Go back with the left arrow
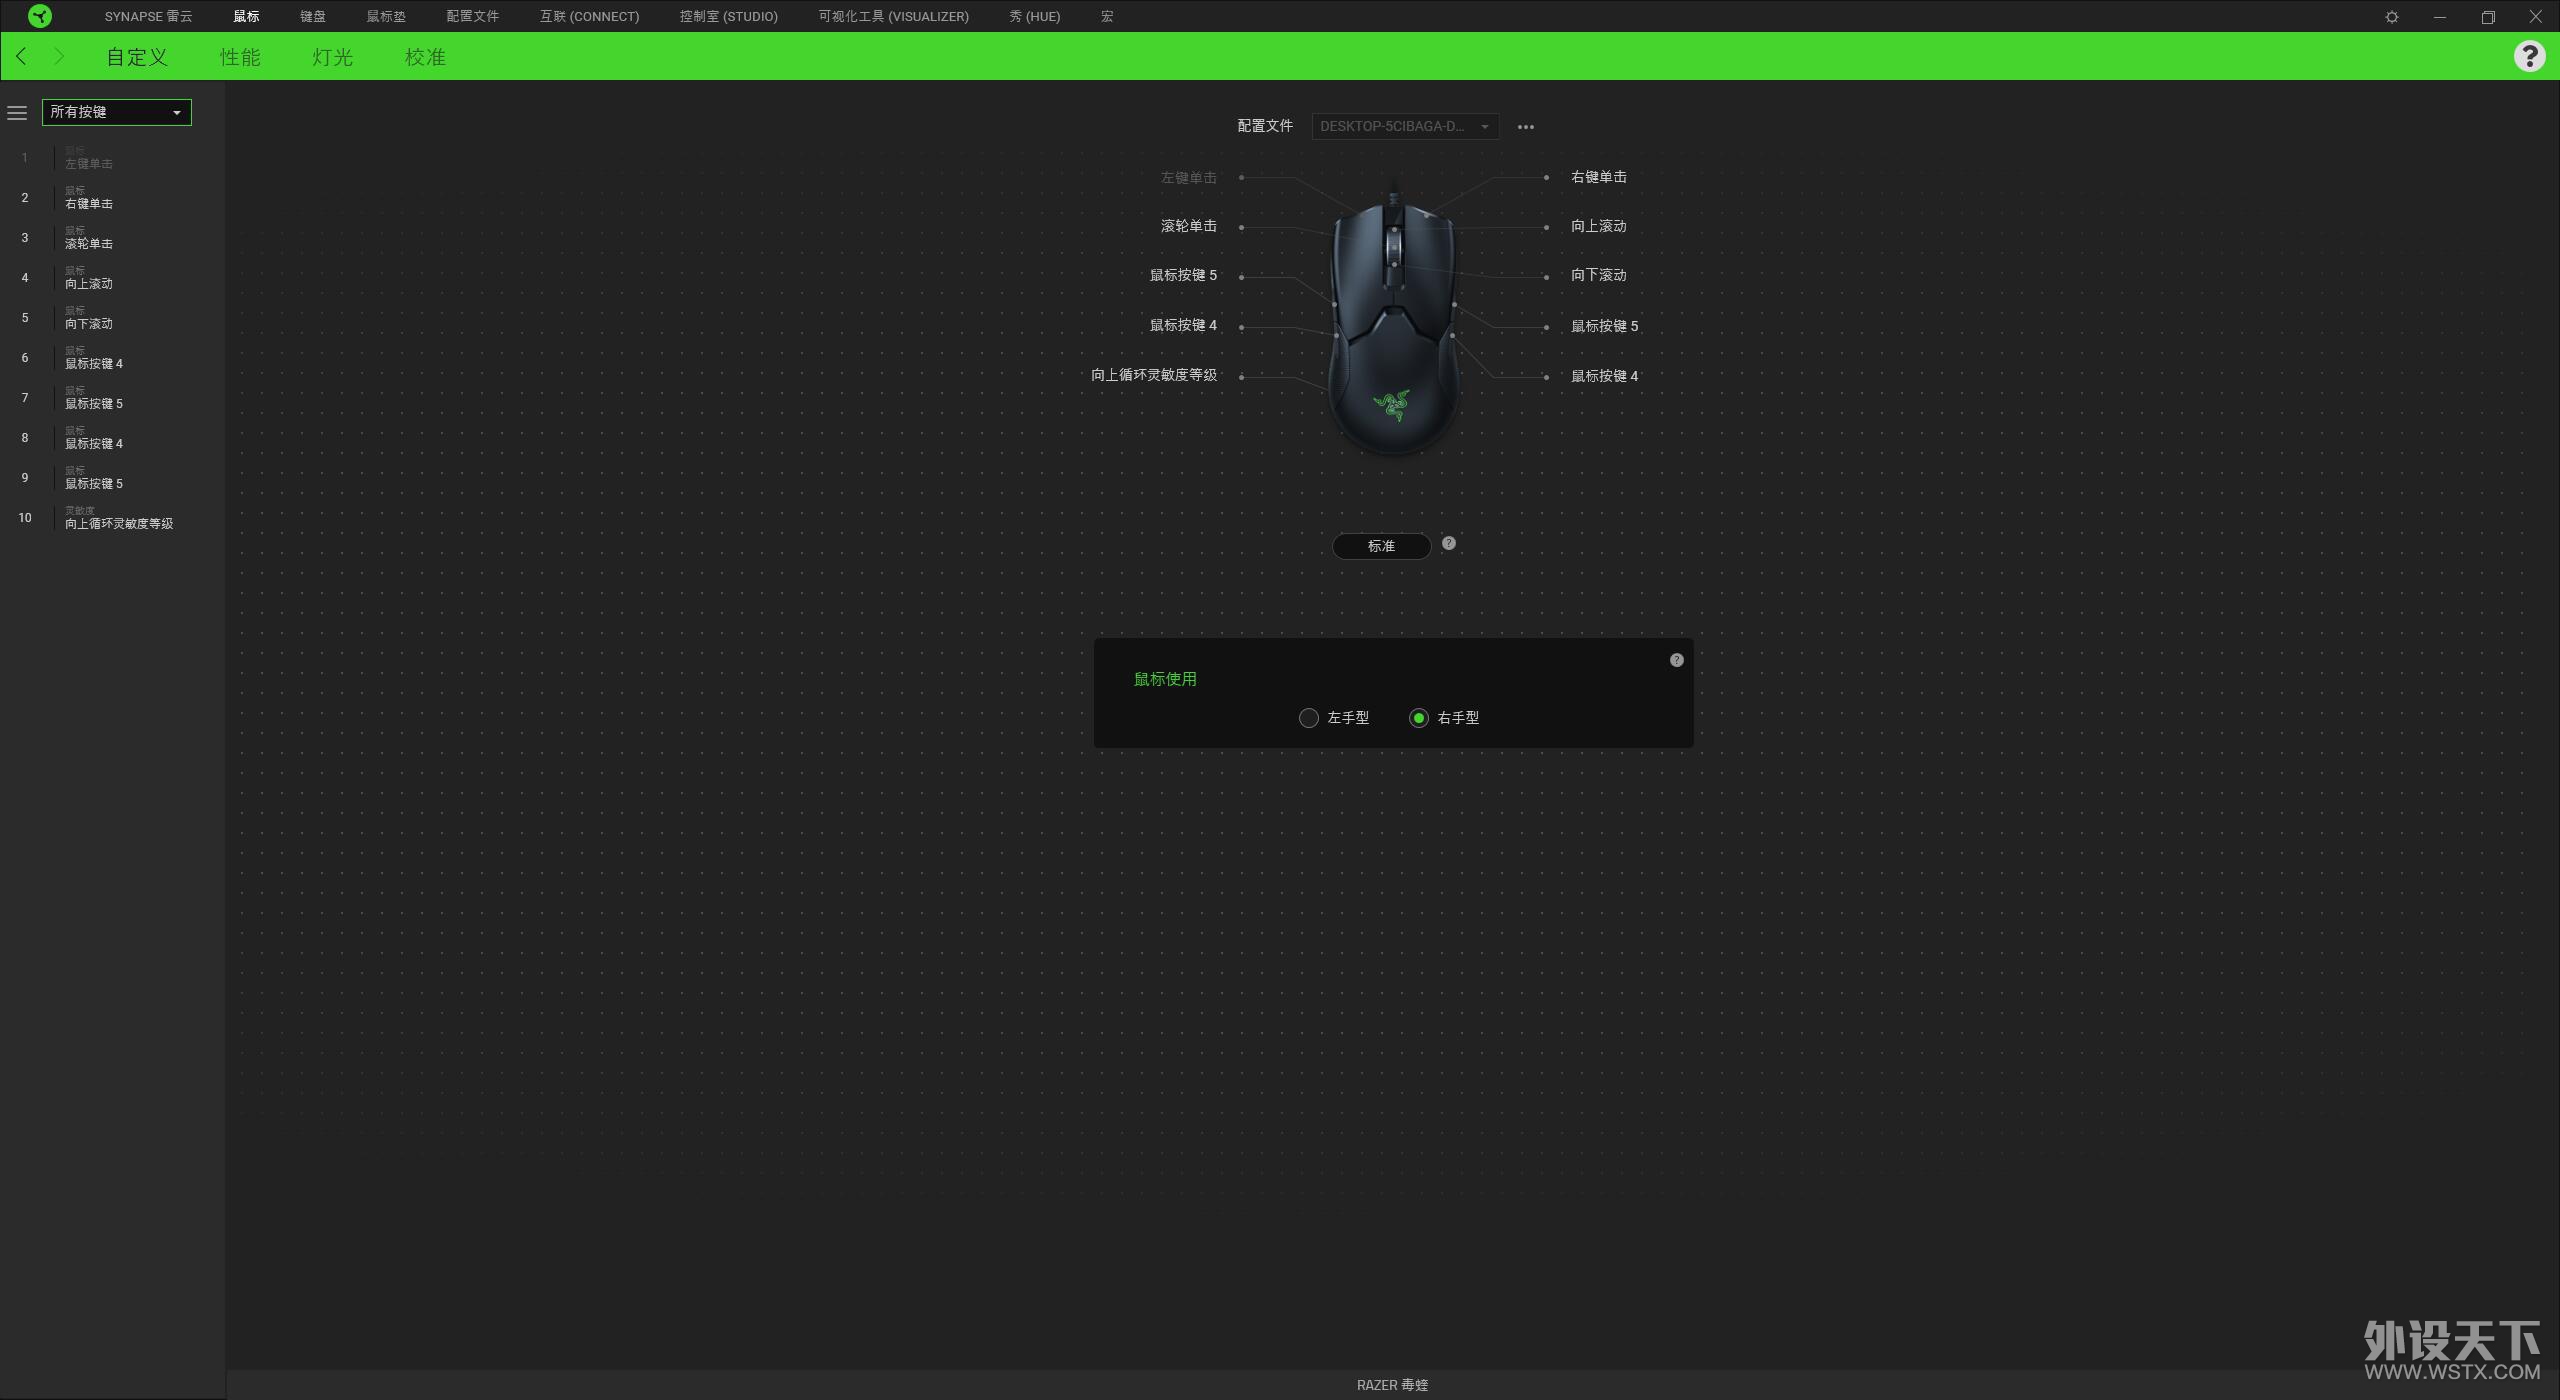This screenshot has height=1400, width=2560. point(22,56)
